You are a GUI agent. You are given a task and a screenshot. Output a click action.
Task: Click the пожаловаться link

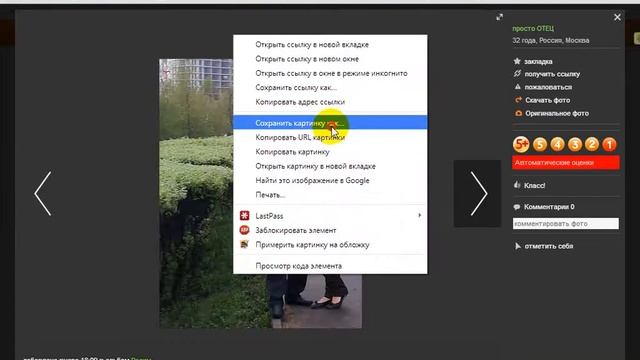(x=548, y=87)
